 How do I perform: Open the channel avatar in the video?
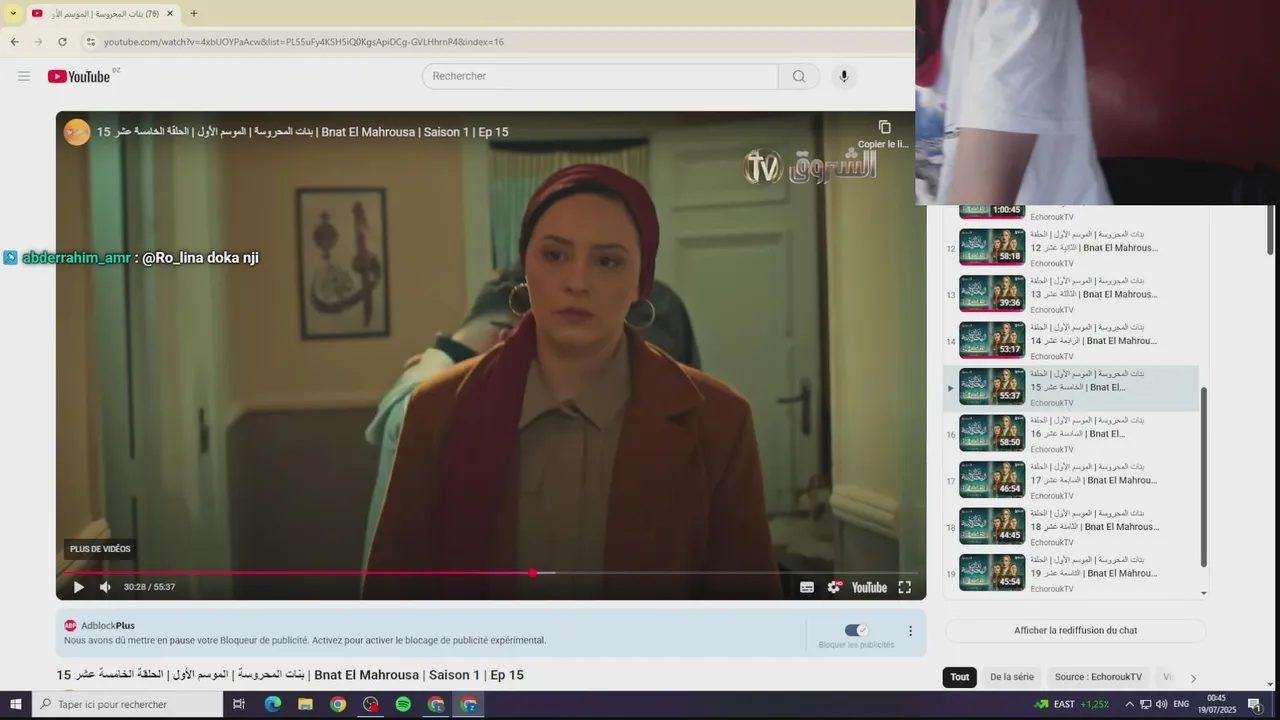[x=77, y=132]
